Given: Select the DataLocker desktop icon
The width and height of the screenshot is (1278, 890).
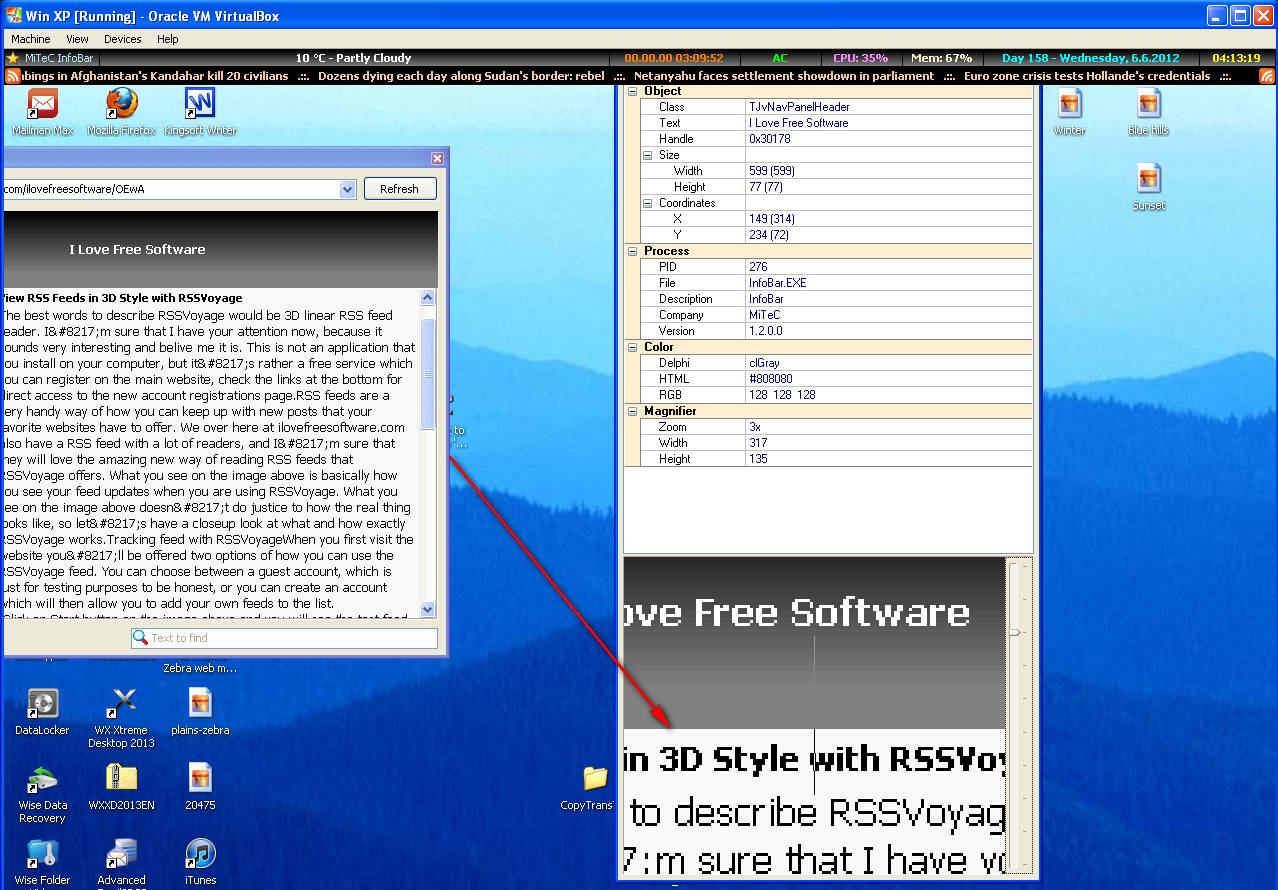Looking at the screenshot, I should [42, 704].
